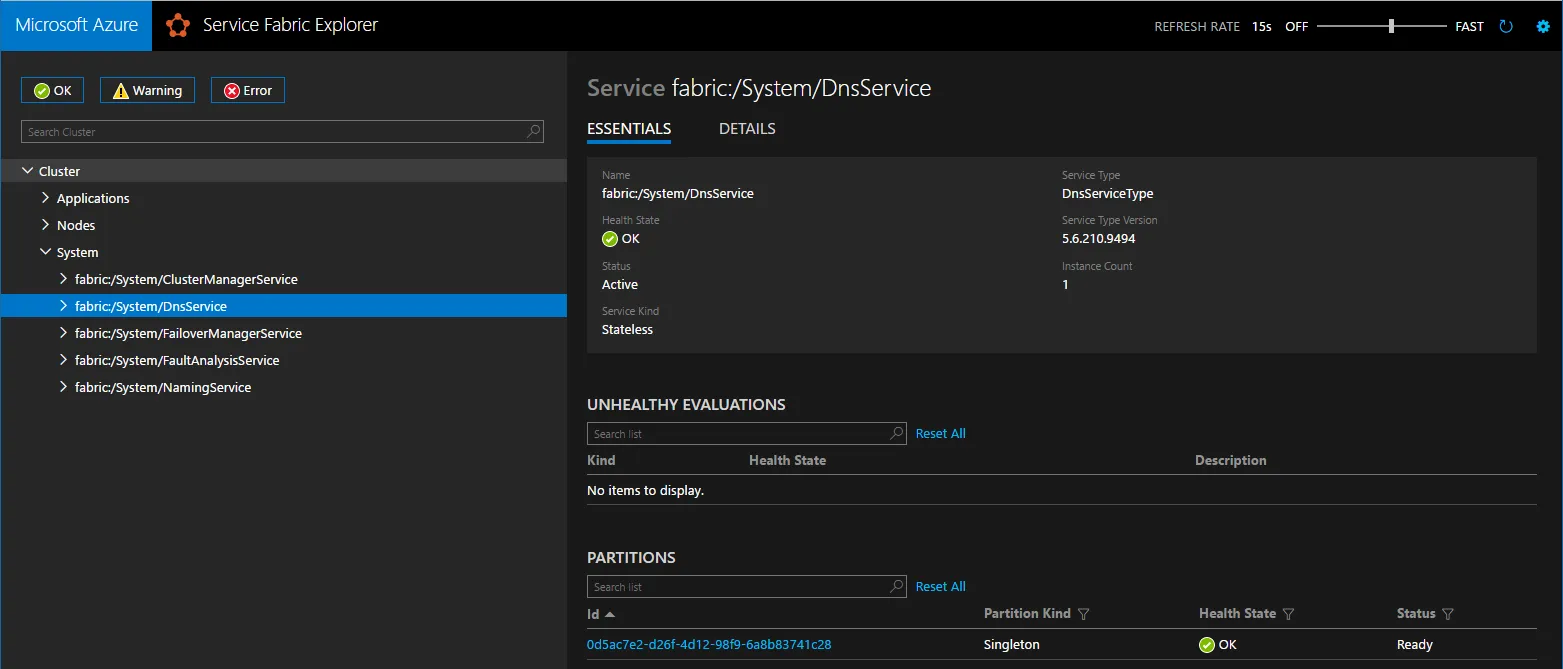Screen dimensions: 1563x669
Task: Open the settings gear icon
Action: [x=1542, y=27]
